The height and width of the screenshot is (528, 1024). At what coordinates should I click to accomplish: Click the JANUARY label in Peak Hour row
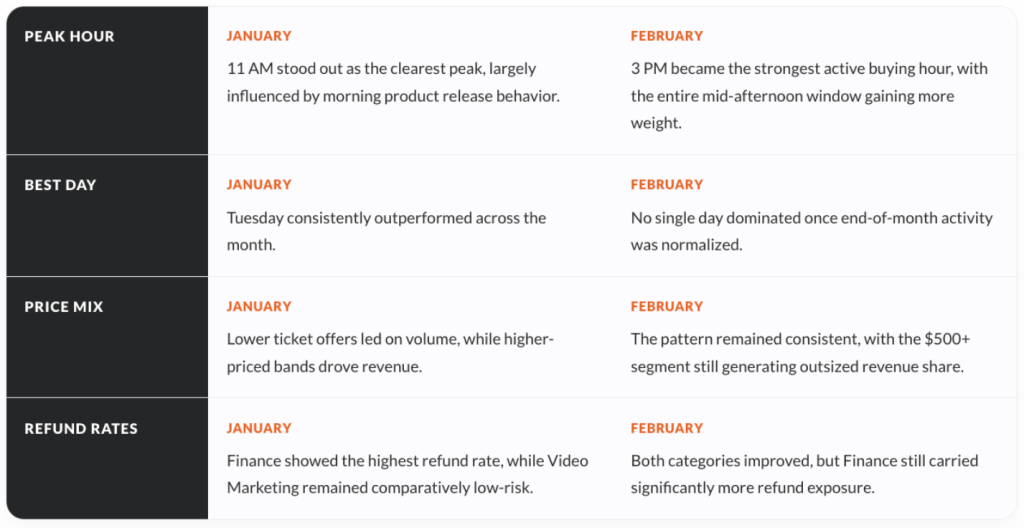click(259, 36)
